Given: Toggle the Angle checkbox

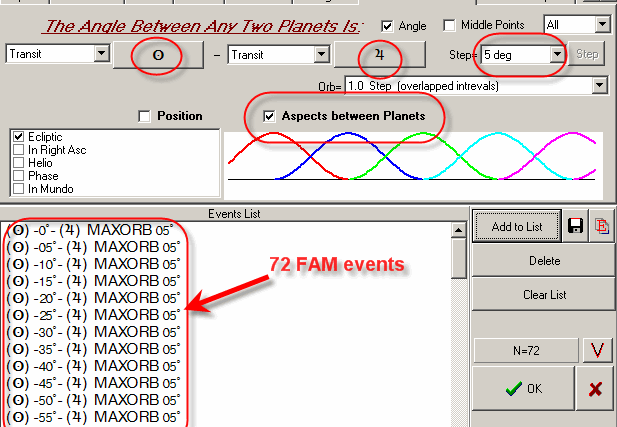Looking at the screenshot, I should (x=388, y=25).
